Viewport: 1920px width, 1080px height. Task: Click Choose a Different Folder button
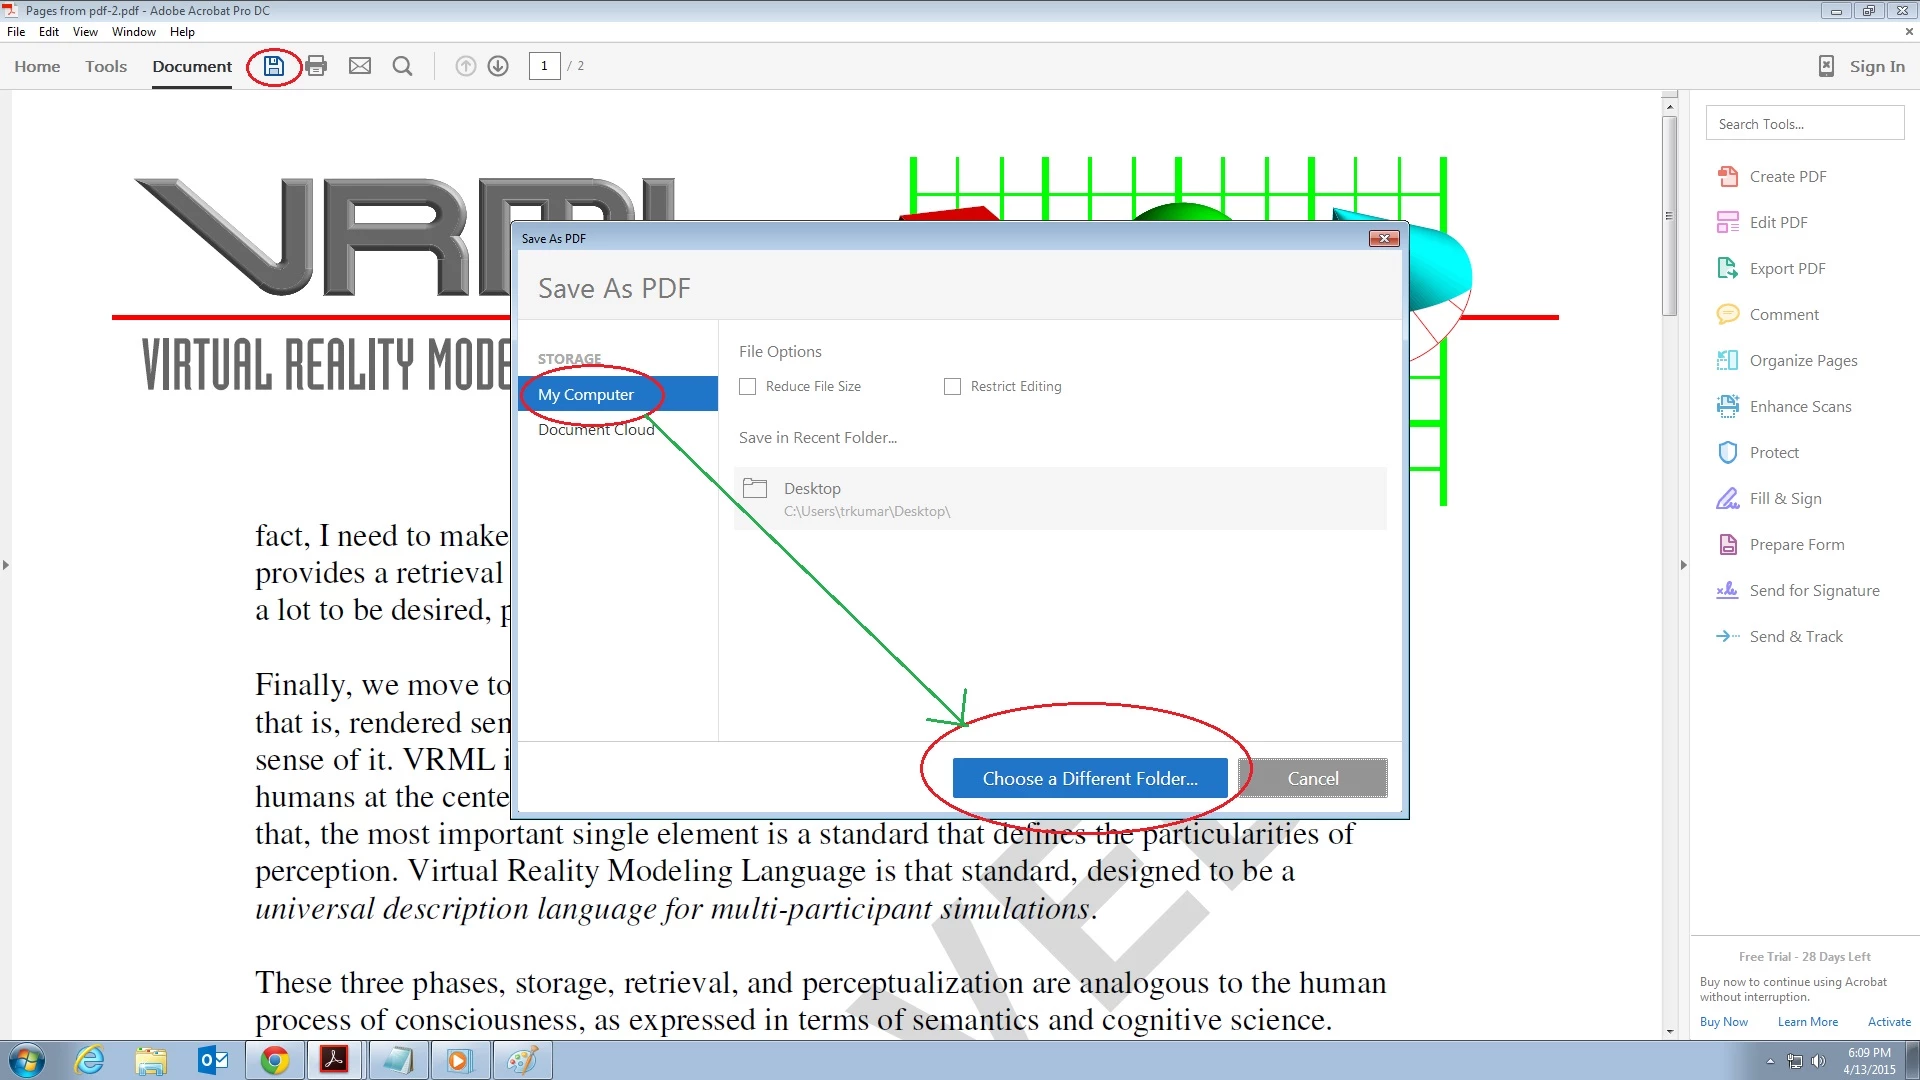[1089, 778]
